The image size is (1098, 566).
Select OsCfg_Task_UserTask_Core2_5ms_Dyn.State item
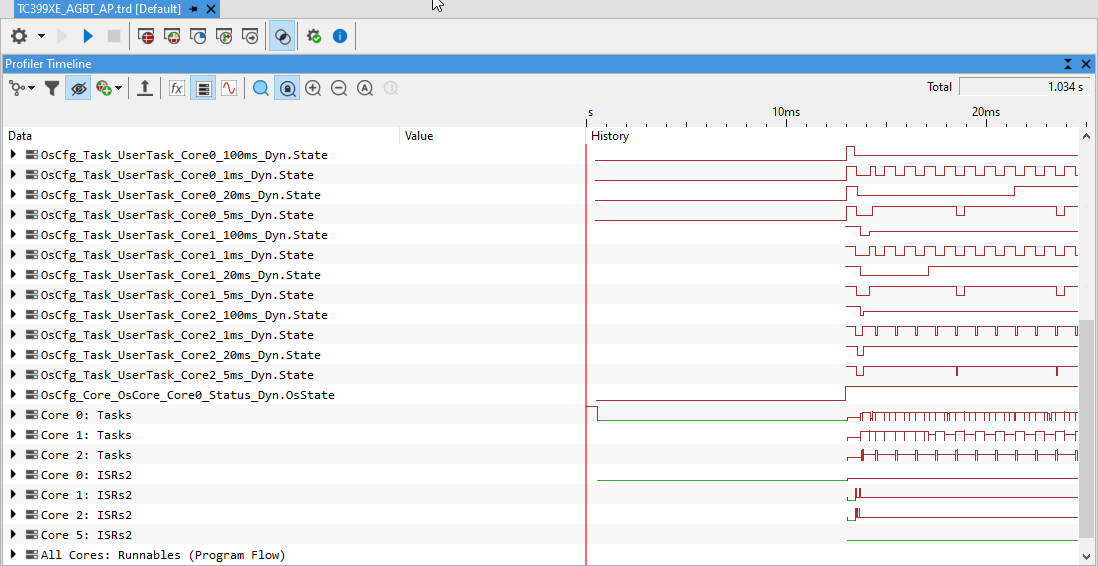[x=177, y=375]
